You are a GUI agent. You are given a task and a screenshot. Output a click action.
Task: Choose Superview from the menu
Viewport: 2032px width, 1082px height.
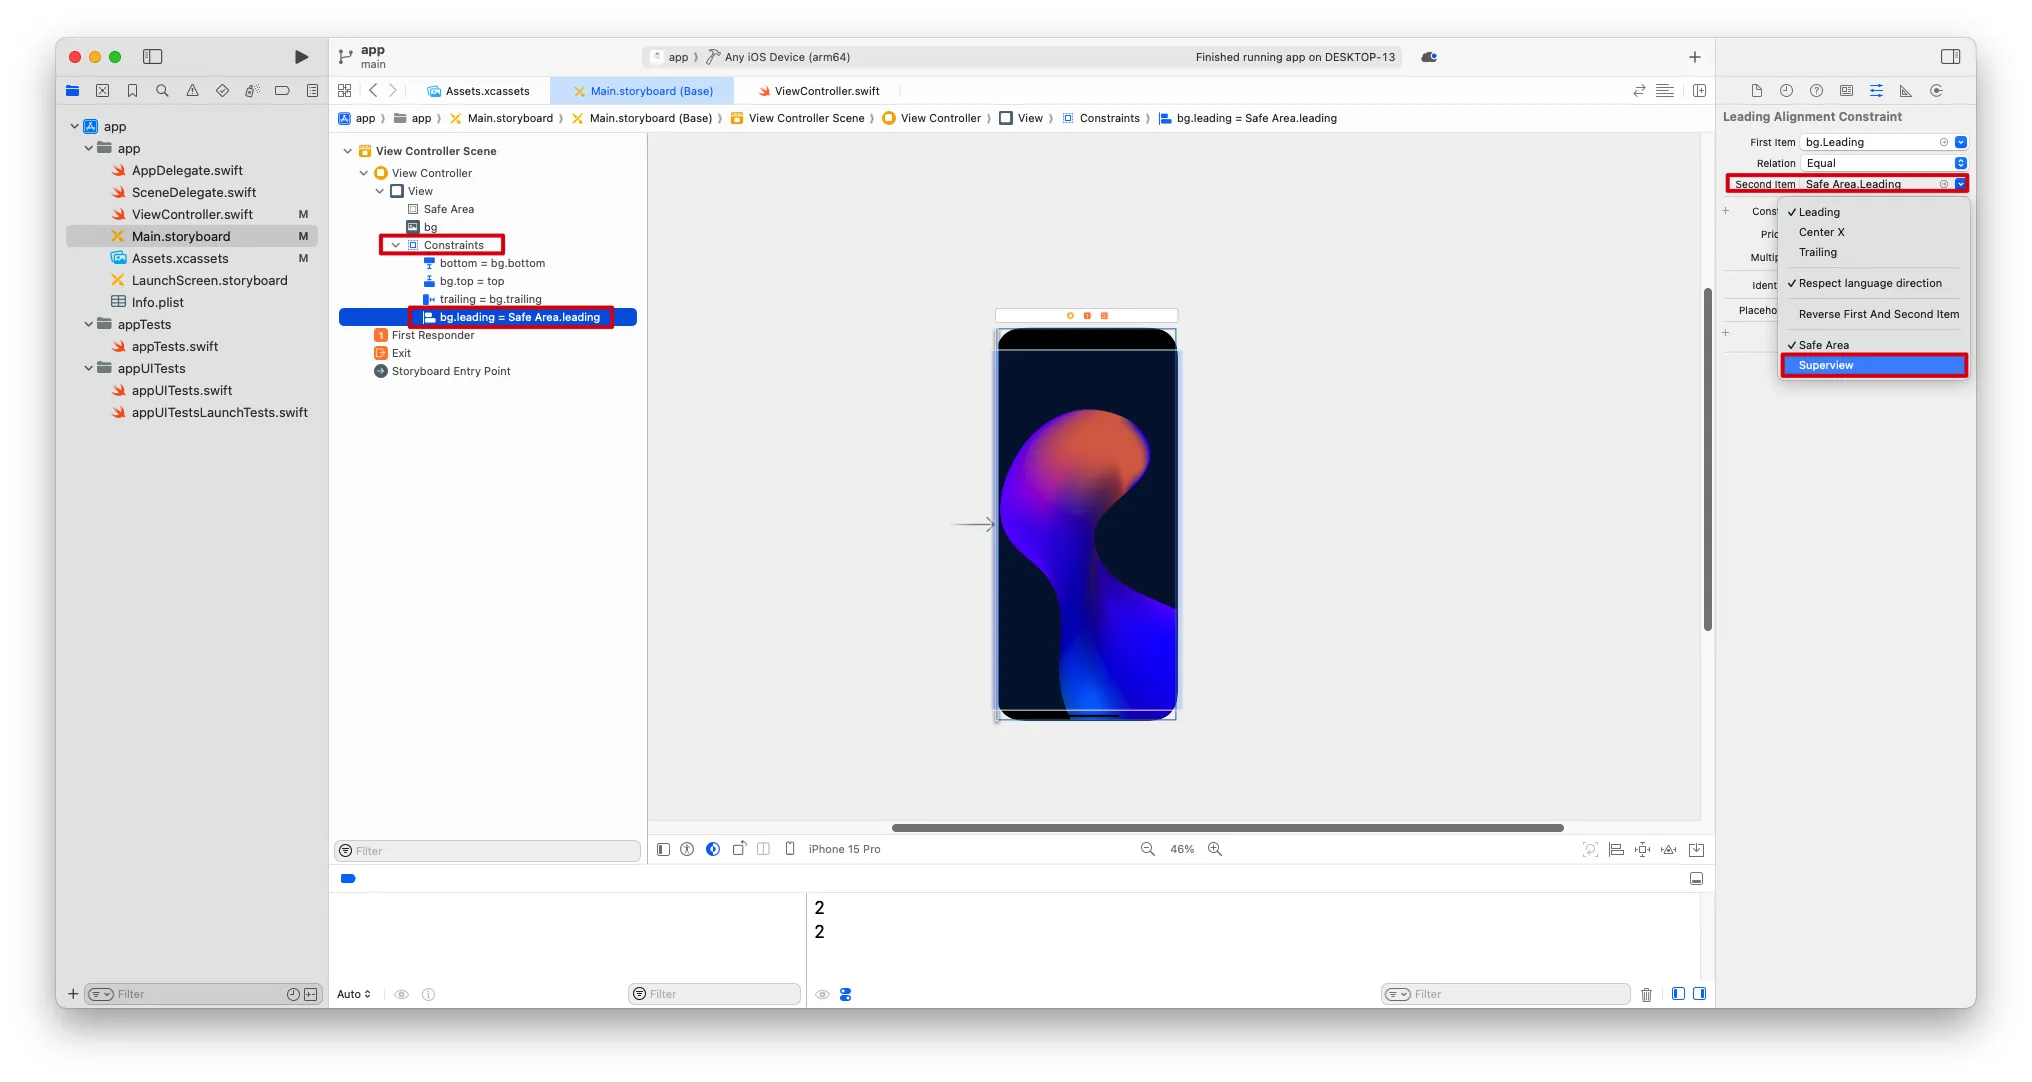[x=1826, y=365]
